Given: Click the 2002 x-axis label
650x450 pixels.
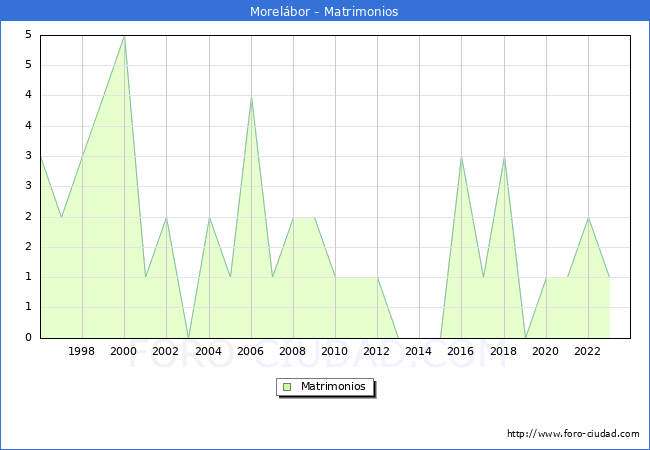Looking at the screenshot, I should coord(166,351).
